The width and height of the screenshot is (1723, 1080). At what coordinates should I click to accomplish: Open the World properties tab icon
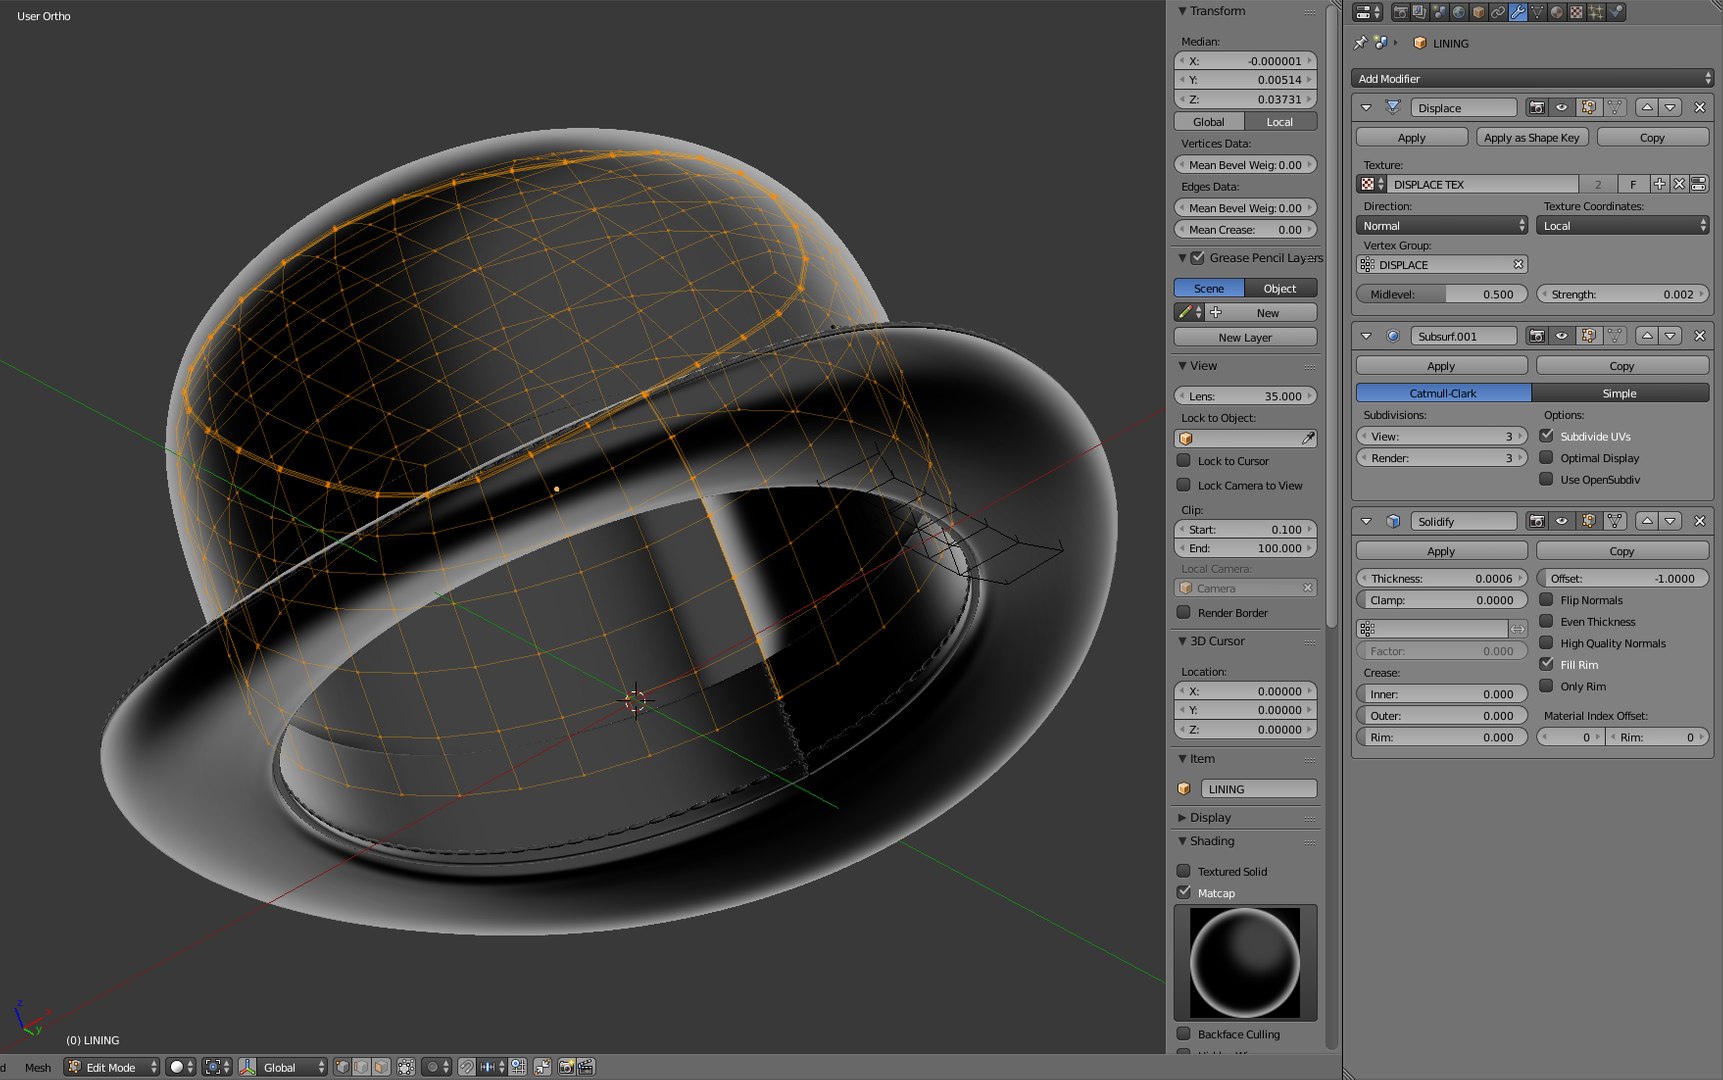(x=1459, y=12)
